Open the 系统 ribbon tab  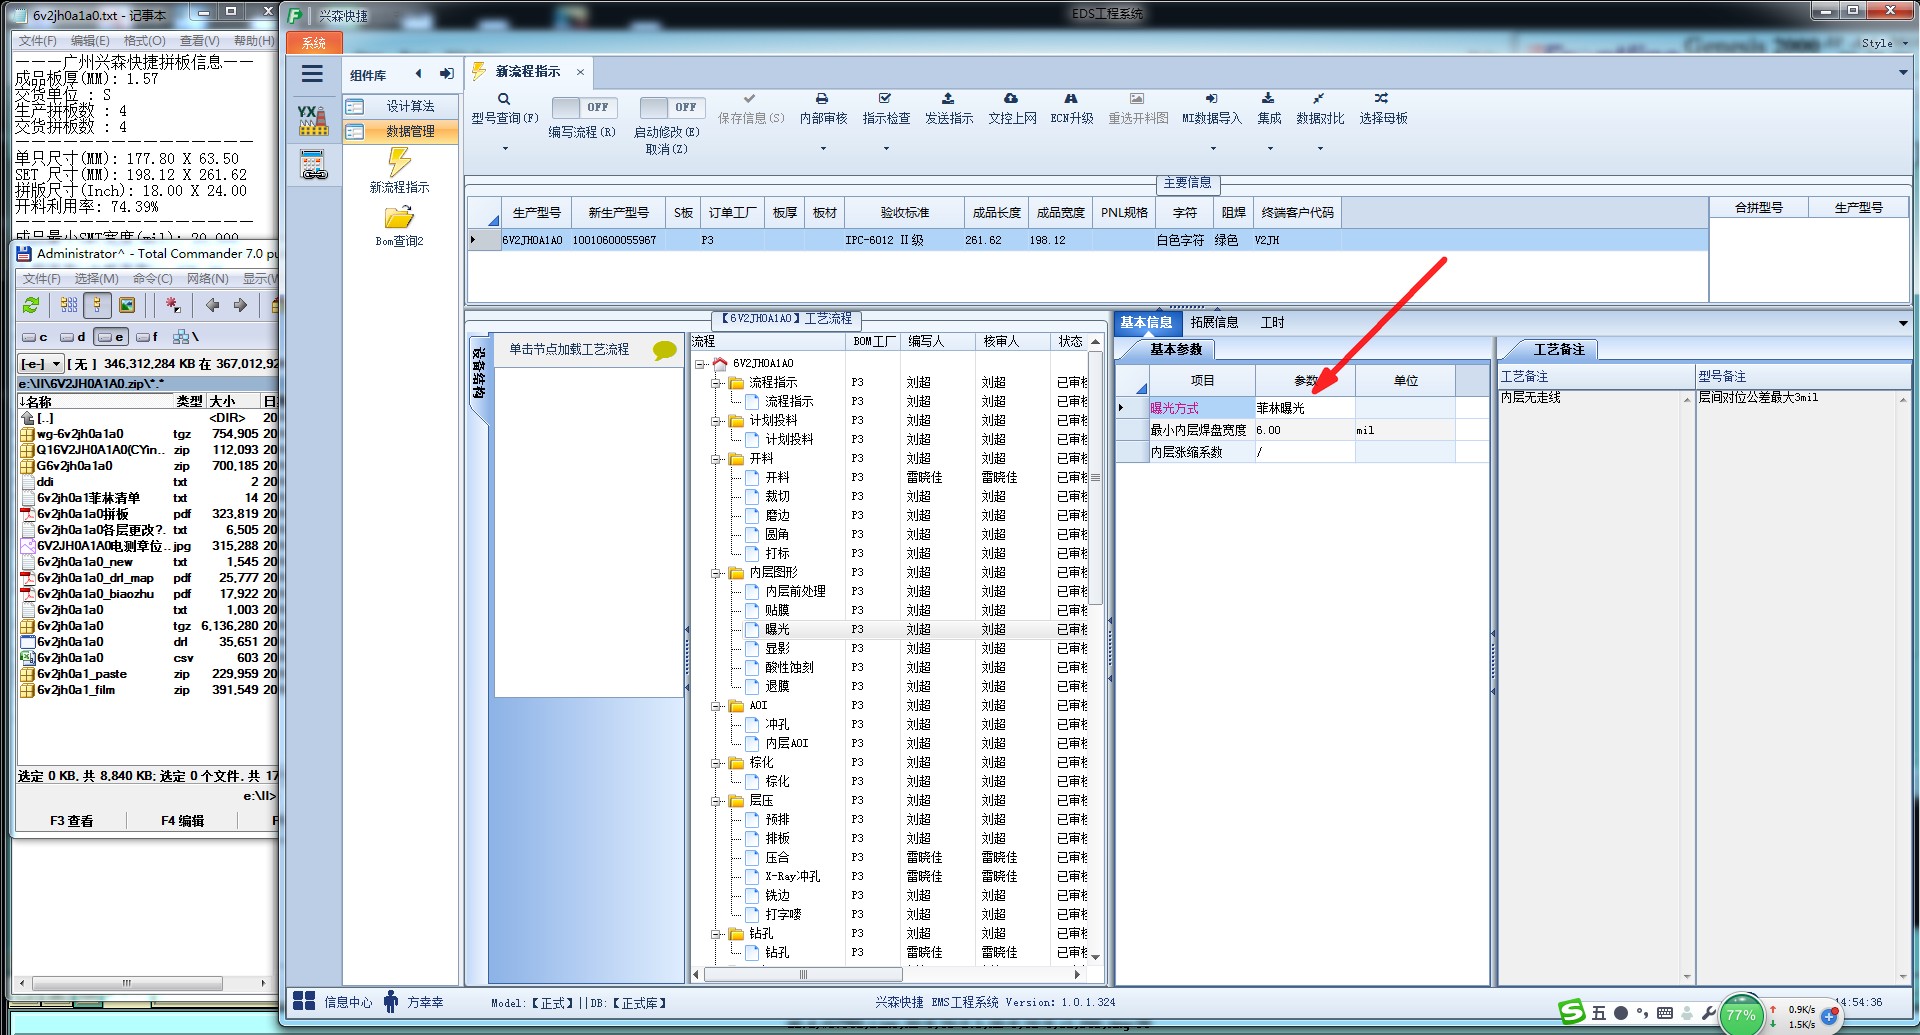click(314, 43)
